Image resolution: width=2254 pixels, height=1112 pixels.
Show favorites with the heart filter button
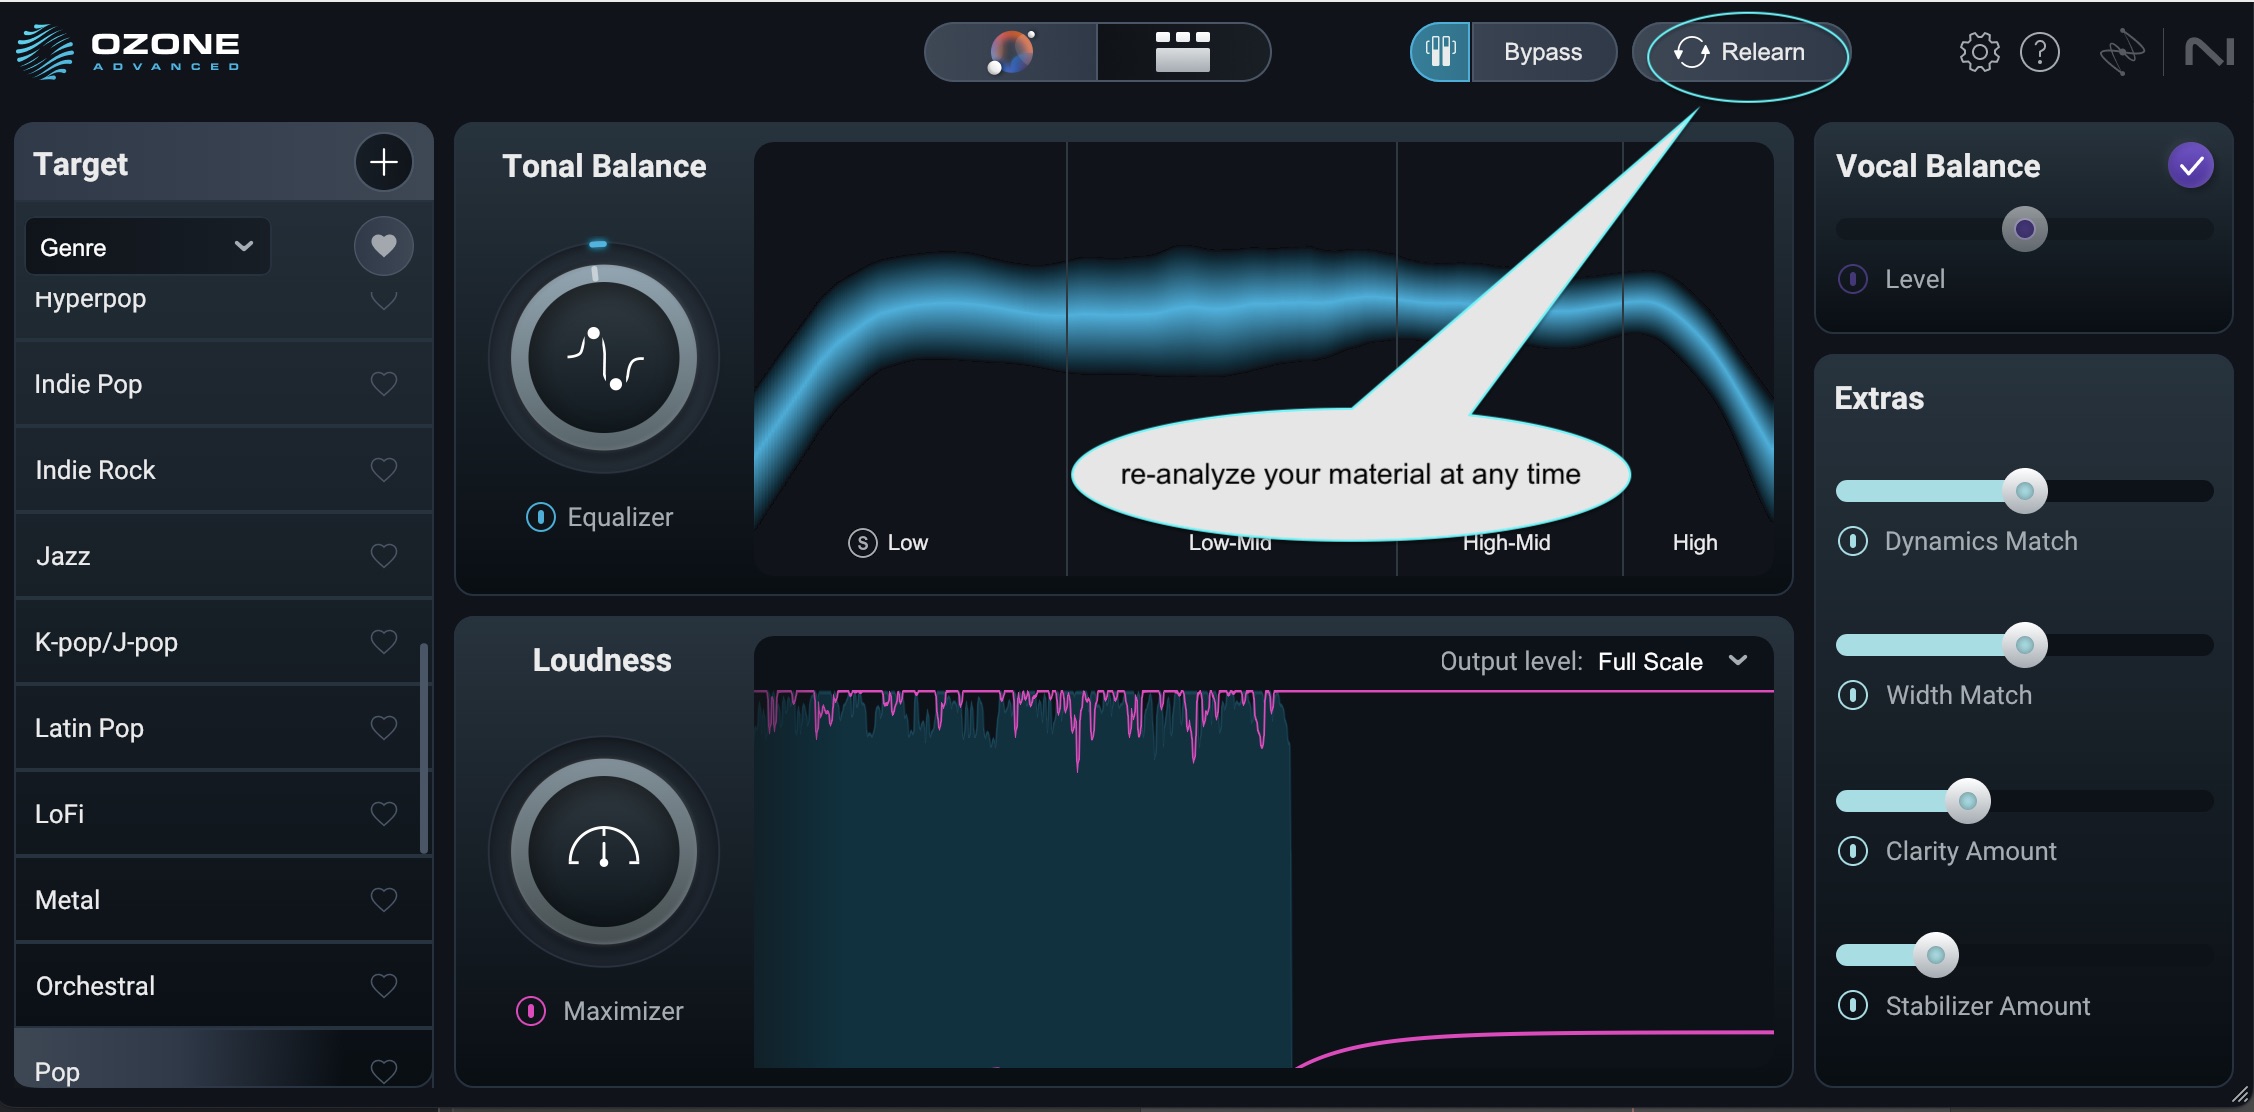(x=384, y=246)
